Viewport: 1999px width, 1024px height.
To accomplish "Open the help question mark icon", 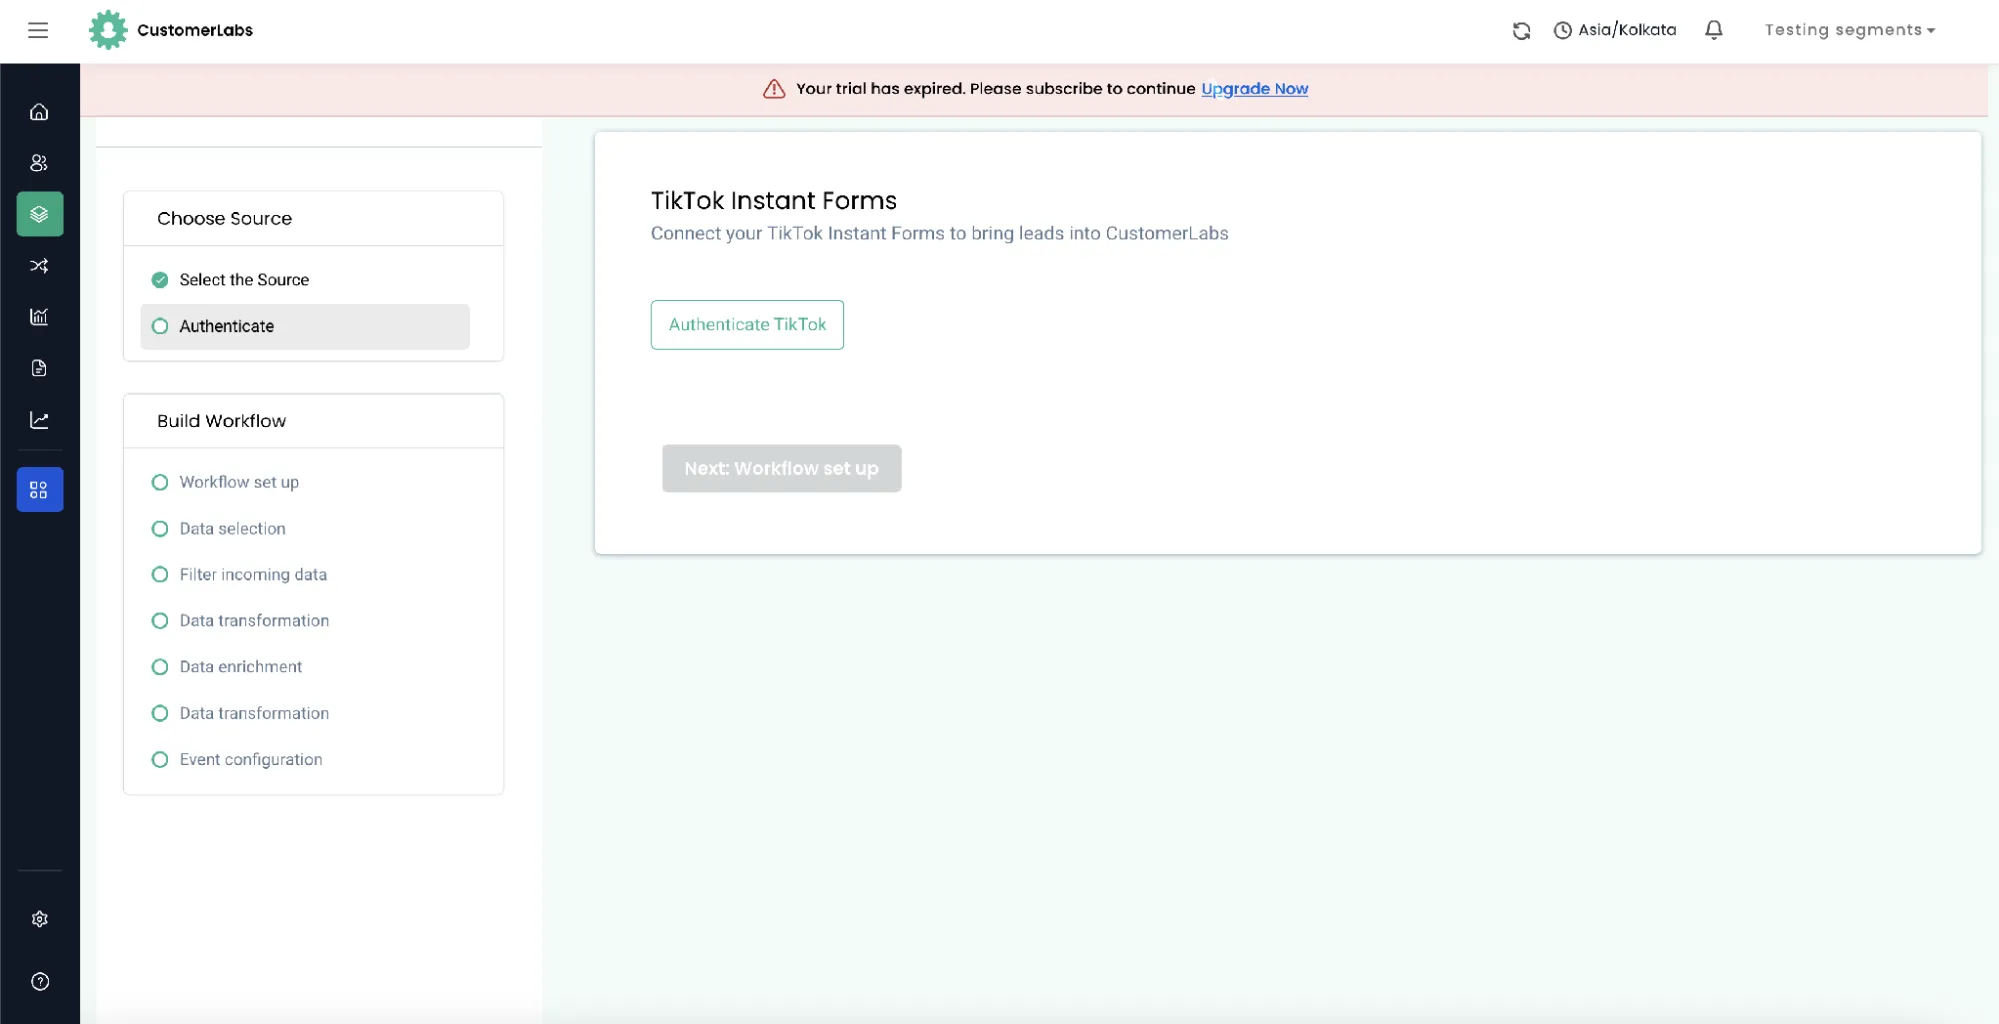I will pos(39,981).
